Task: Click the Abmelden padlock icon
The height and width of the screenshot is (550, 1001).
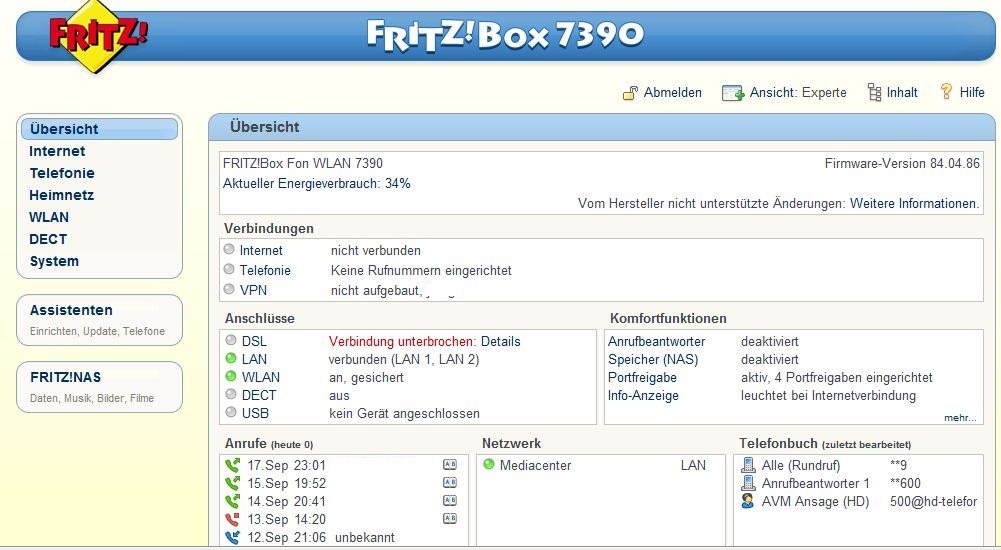Action: pyautogui.click(x=630, y=93)
